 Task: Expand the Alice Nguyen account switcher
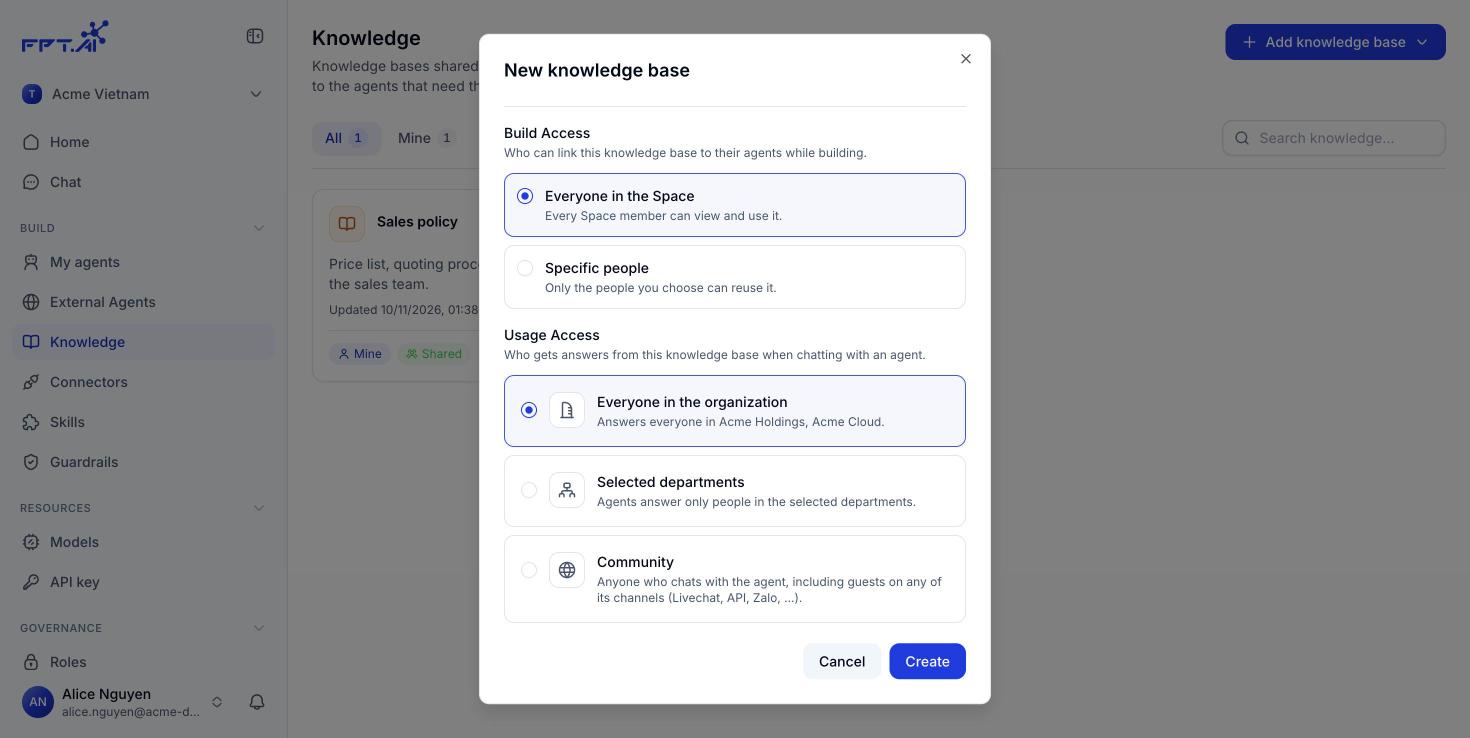click(x=217, y=702)
